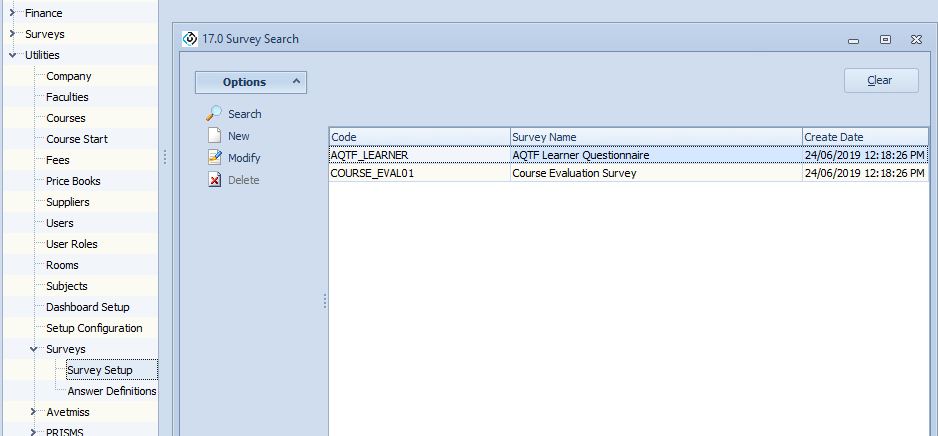This screenshot has width=938, height=436.
Task: Select User Roles in the Utilities tree
Action: pos(71,244)
